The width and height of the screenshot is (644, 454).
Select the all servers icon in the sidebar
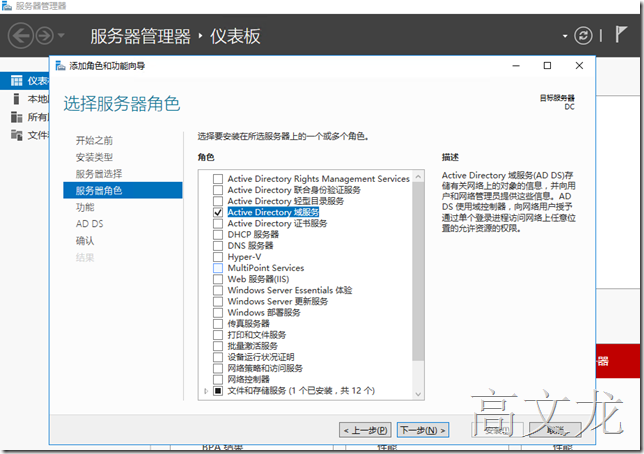tap(16, 117)
